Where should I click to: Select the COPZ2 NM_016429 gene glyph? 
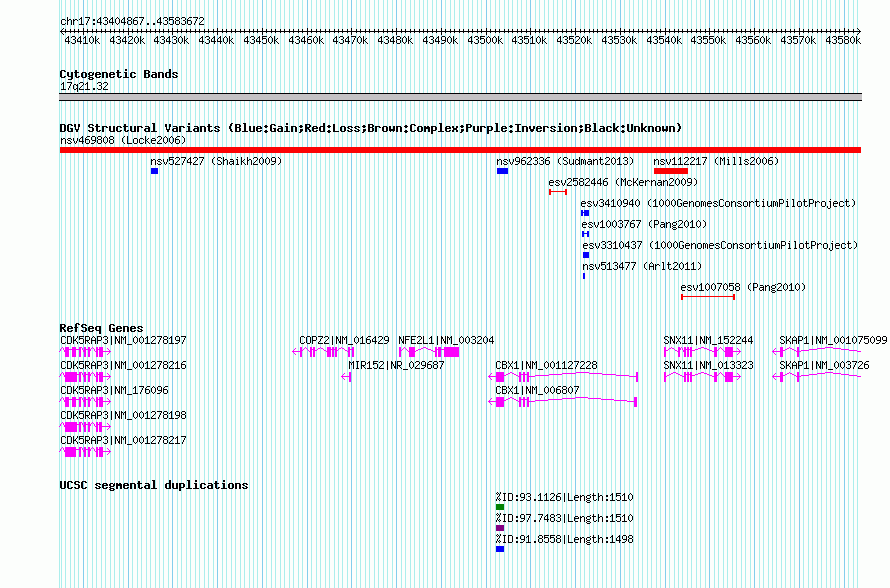point(323,352)
